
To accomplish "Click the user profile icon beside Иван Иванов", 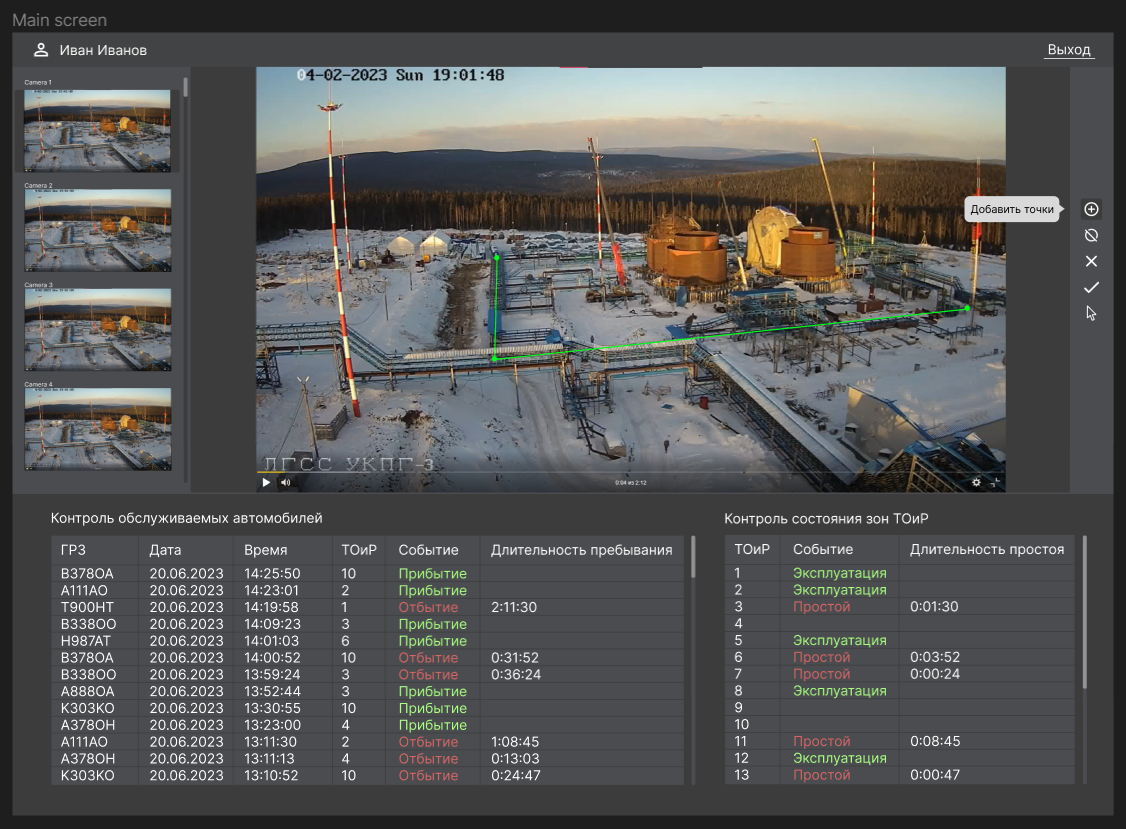I will tap(41, 50).
